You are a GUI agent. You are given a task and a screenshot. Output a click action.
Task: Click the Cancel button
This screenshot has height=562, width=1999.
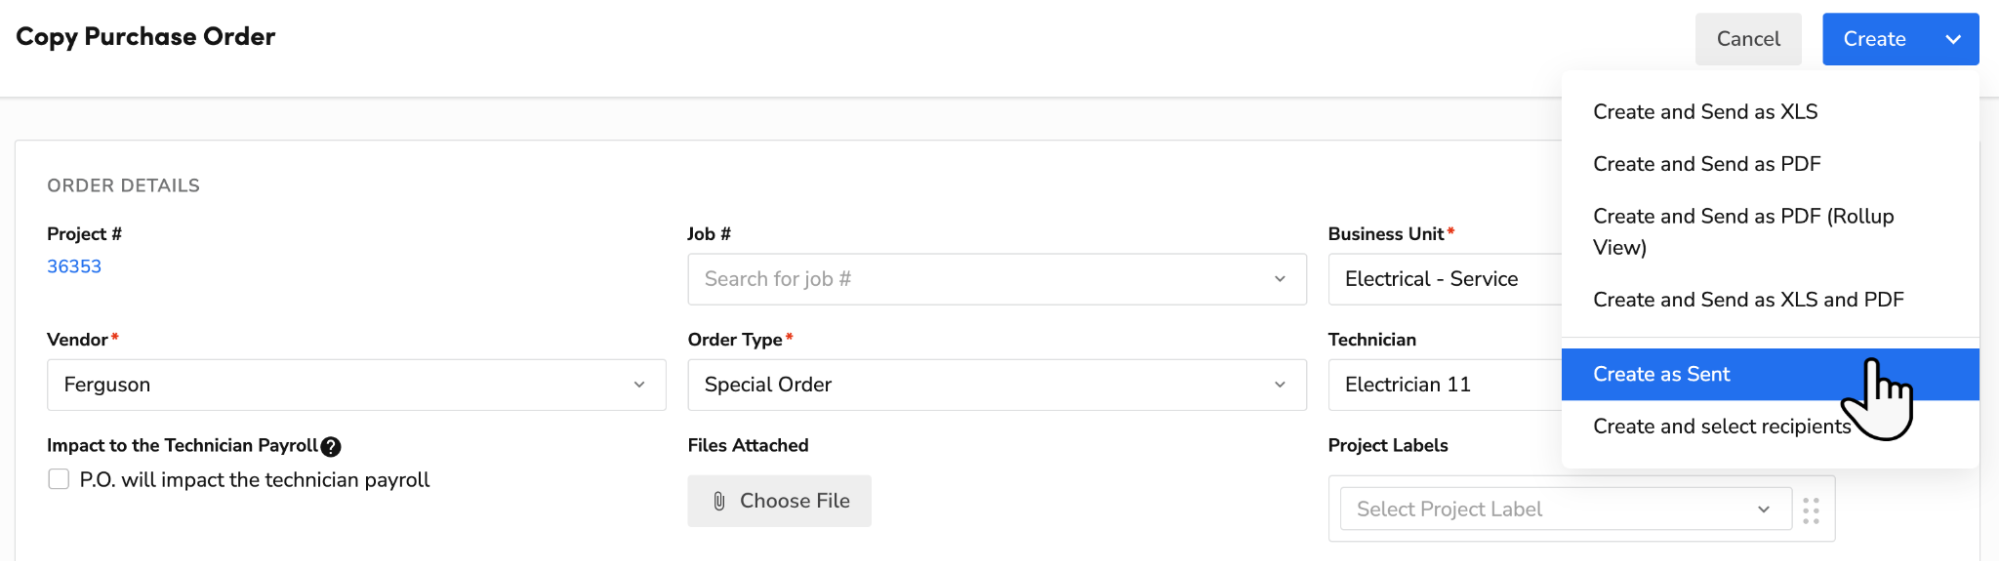click(x=1748, y=39)
